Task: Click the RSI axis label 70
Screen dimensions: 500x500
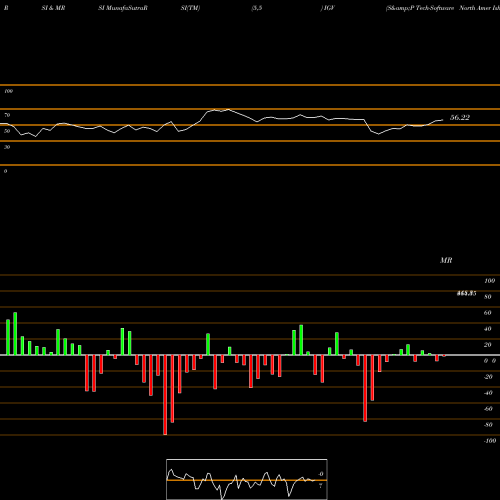Action: [7, 115]
